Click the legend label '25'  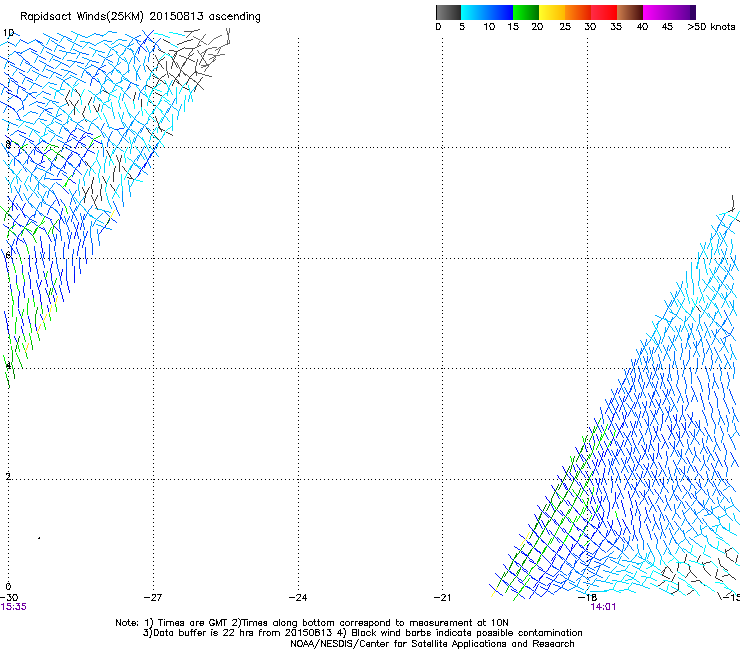click(565, 27)
